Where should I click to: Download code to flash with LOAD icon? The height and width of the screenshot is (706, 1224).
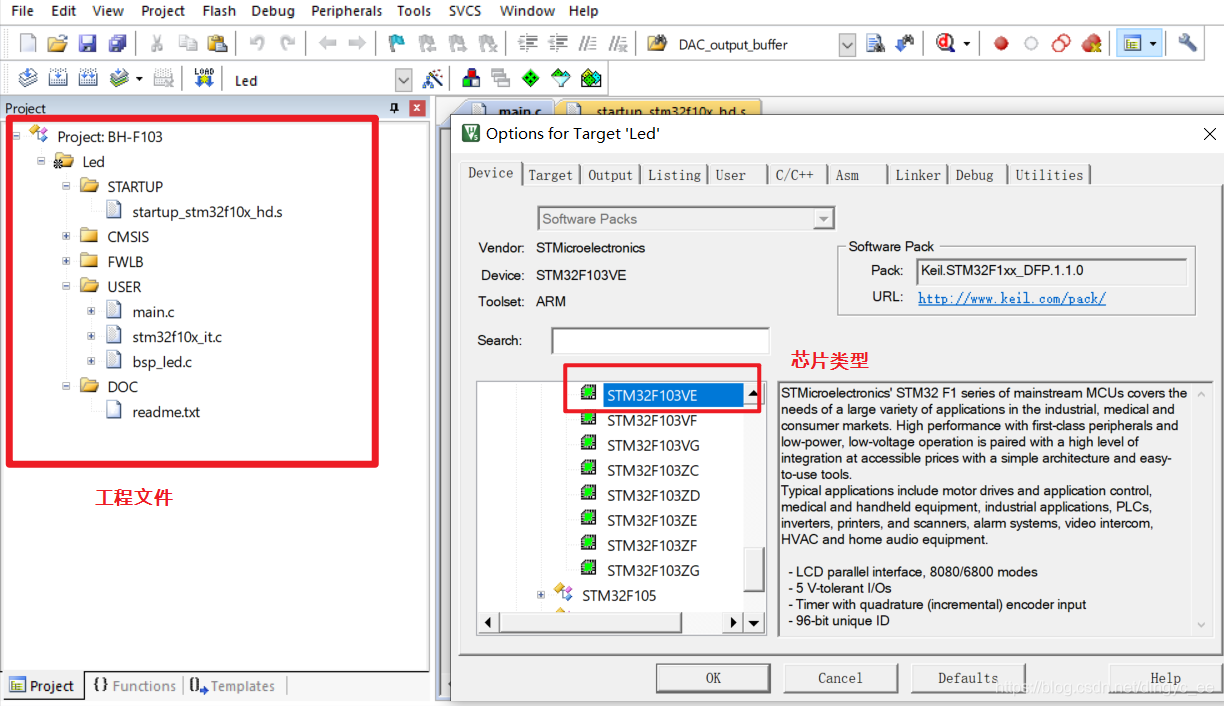(204, 78)
